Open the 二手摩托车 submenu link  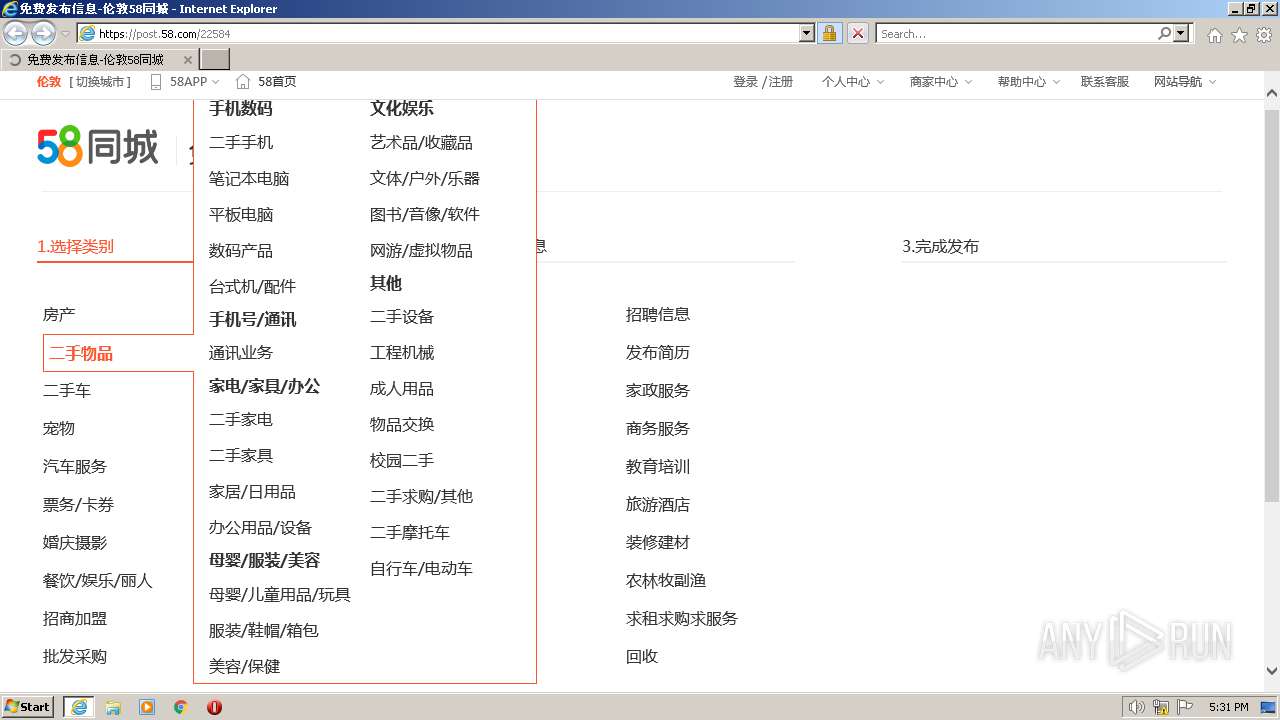(410, 533)
